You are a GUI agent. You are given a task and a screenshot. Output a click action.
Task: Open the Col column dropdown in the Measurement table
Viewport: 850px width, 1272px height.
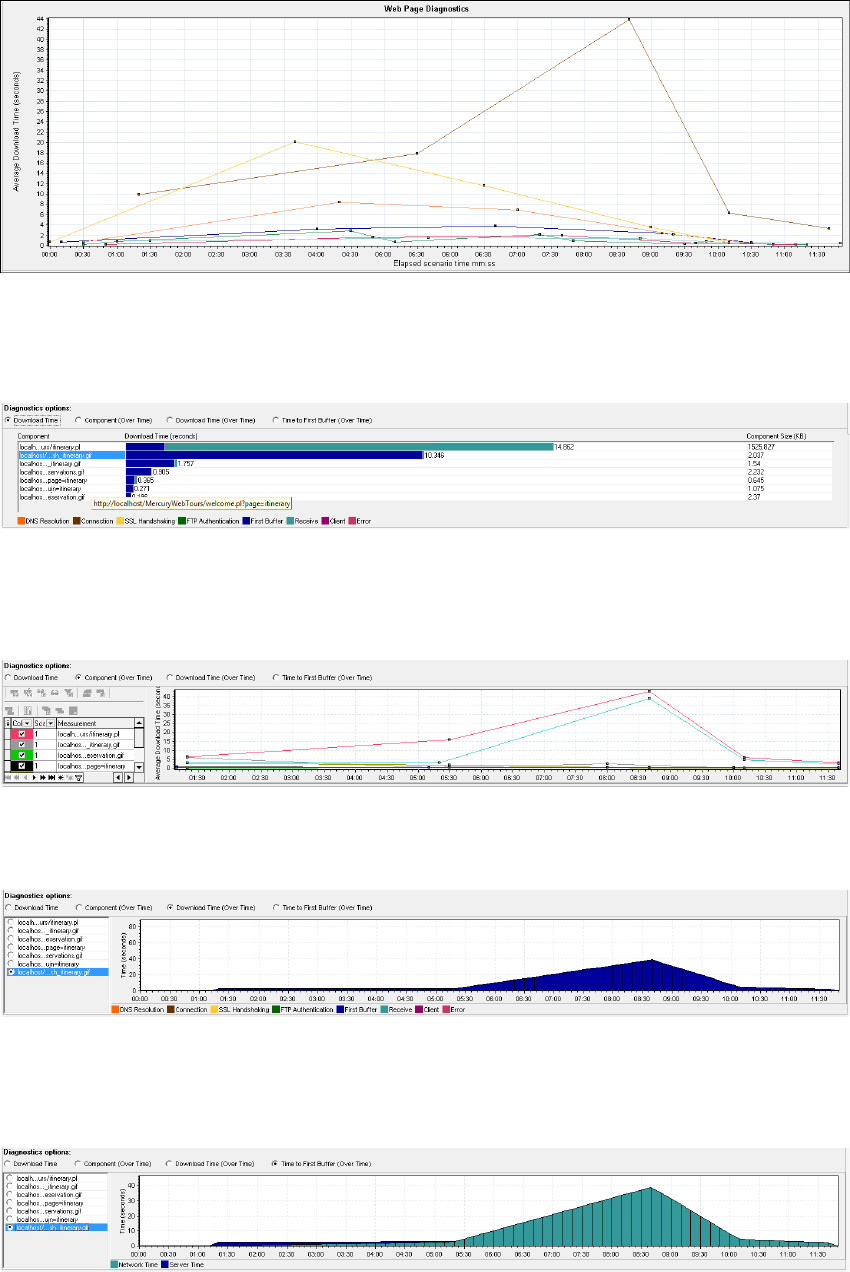[x=28, y=722]
